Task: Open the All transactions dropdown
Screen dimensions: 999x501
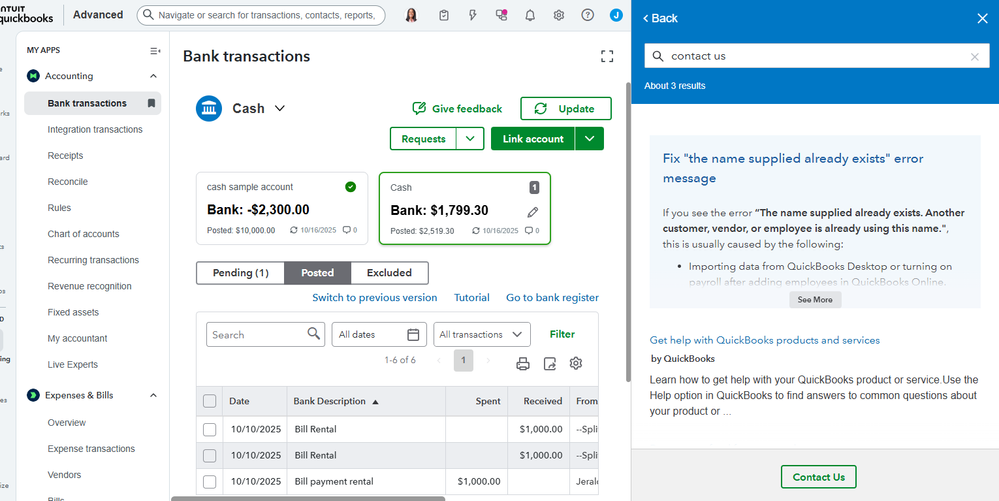Action: click(x=482, y=335)
